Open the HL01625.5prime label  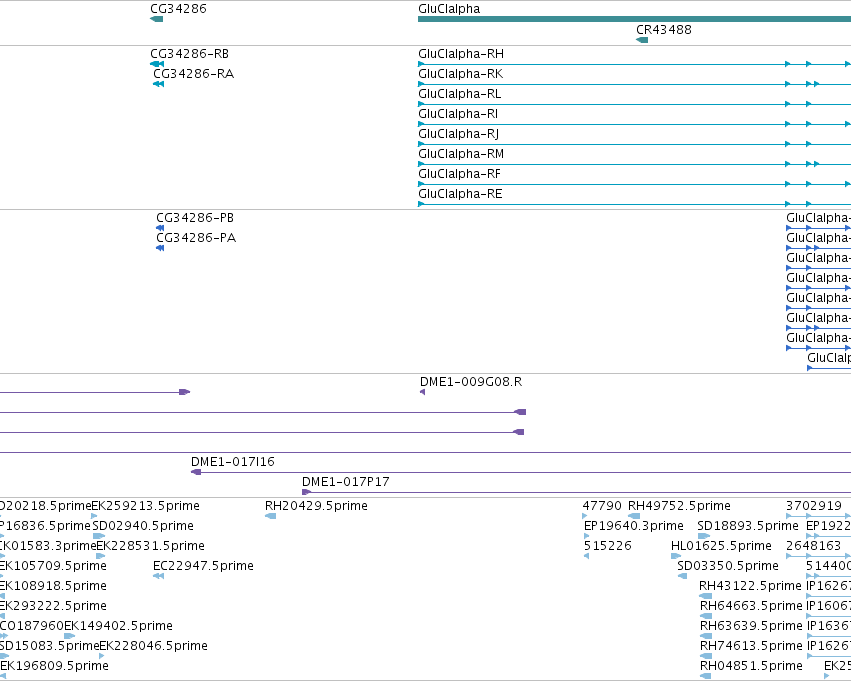tap(721, 546)
